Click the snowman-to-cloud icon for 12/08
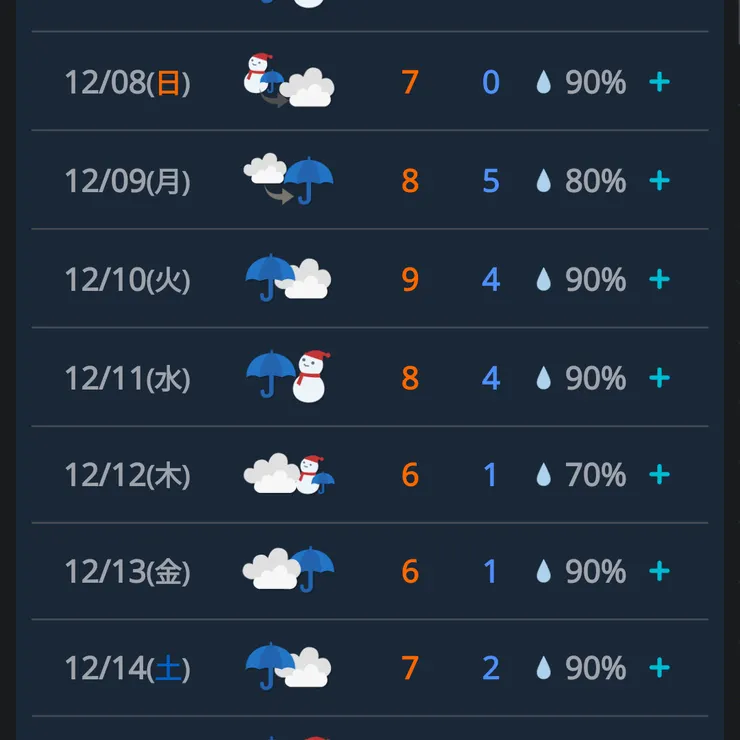The width and height of the screenshot is (740, 740). (x=288, y=82)
